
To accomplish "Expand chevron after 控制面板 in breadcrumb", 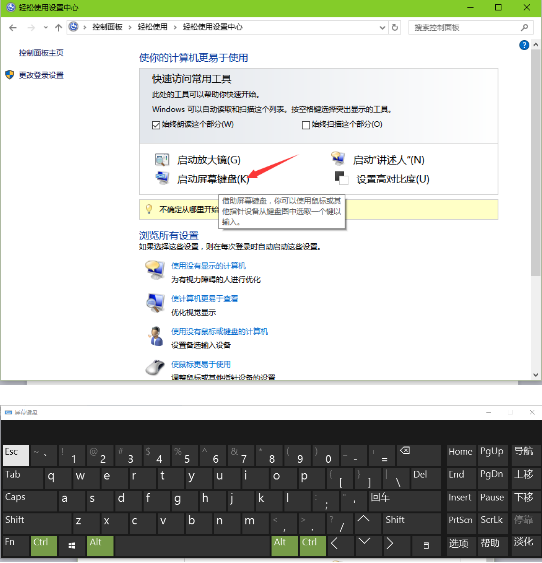I will [x=130, y=27].
